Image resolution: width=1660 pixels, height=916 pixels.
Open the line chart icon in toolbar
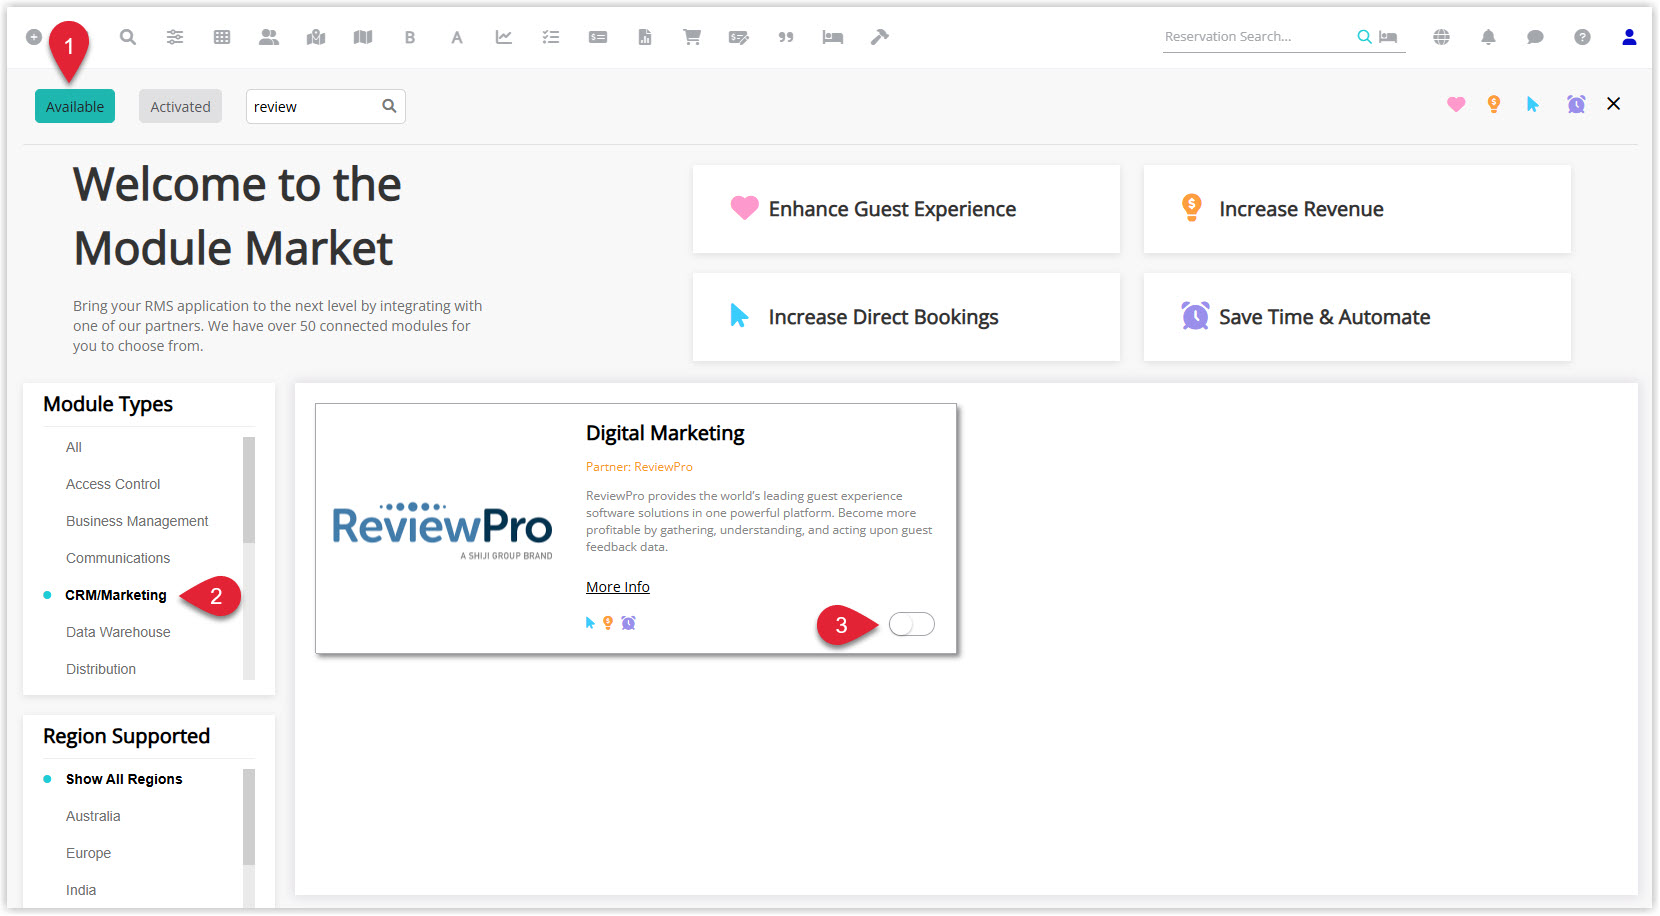(x=504, y=37)
